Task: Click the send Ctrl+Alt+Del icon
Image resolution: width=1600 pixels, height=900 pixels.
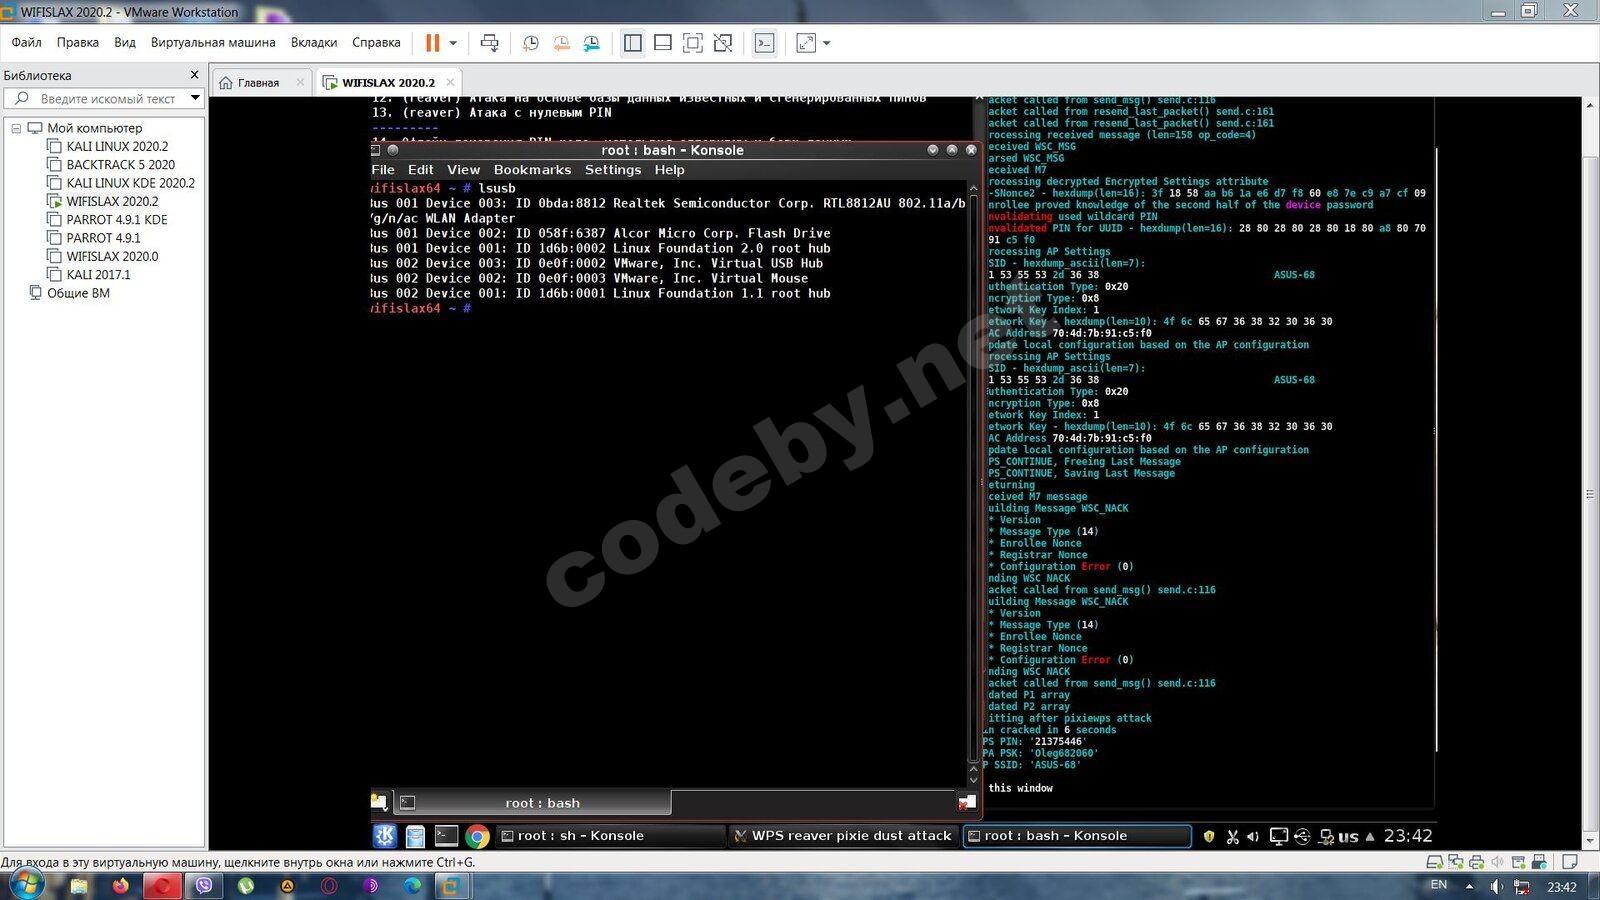Action: pyautogui.click(x=489, y=43)
